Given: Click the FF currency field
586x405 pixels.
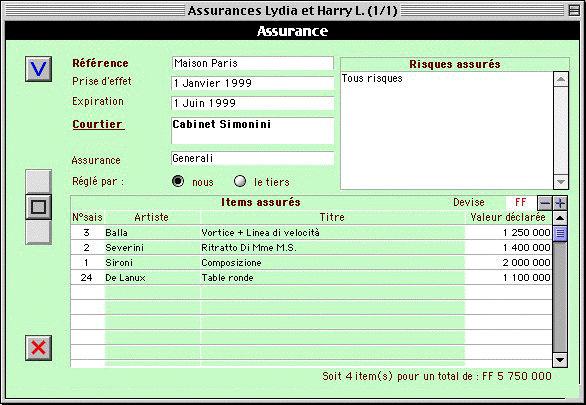Looking at the screenshot, I should [521, 202].
